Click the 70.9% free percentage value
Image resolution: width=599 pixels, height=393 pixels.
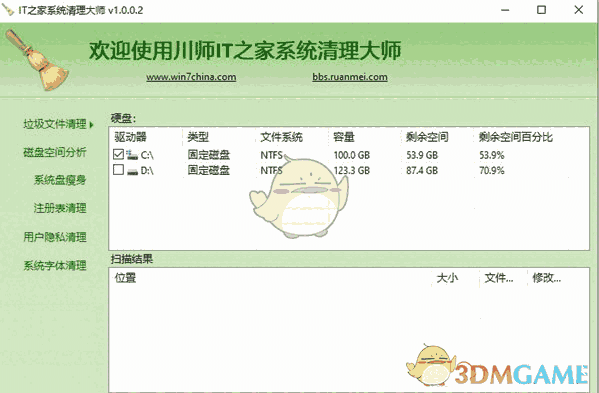[492, 170]
